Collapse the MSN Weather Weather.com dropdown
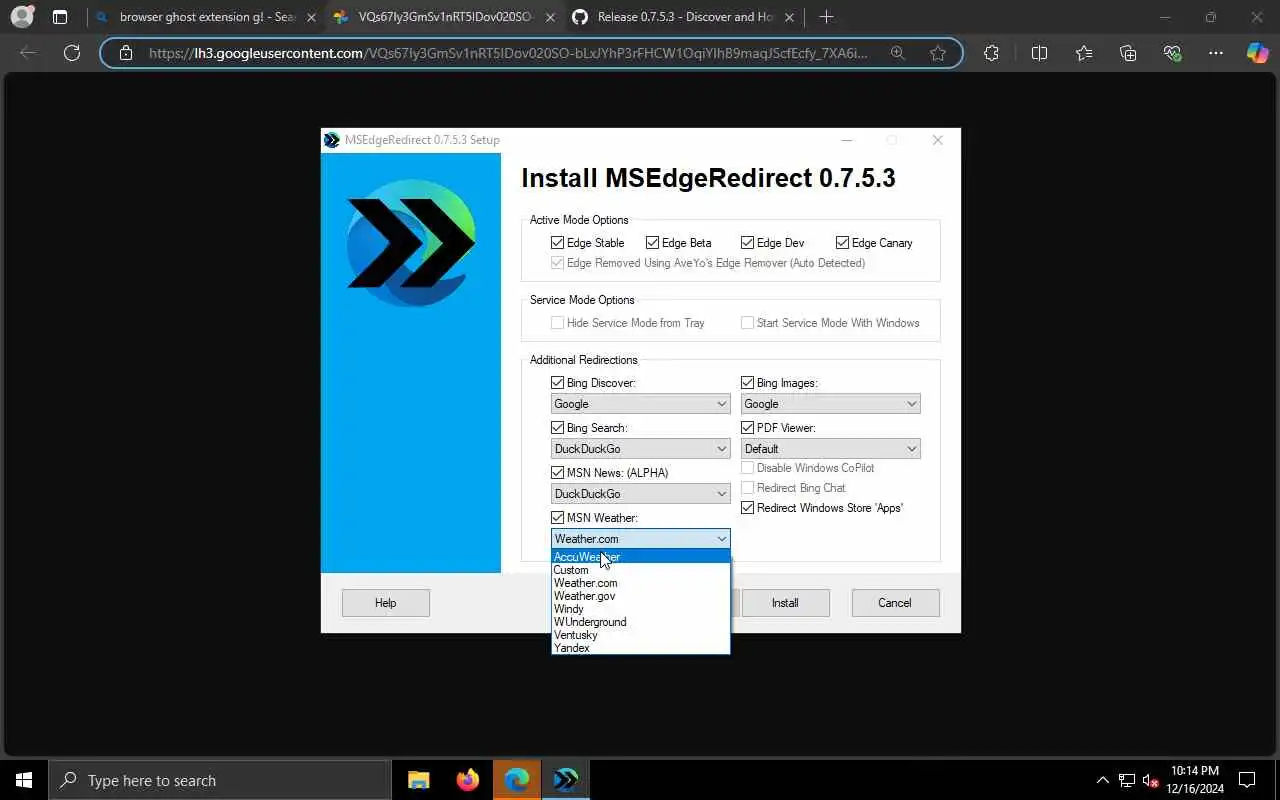Viewport: 1280px width, 800px height. (640, 539)
